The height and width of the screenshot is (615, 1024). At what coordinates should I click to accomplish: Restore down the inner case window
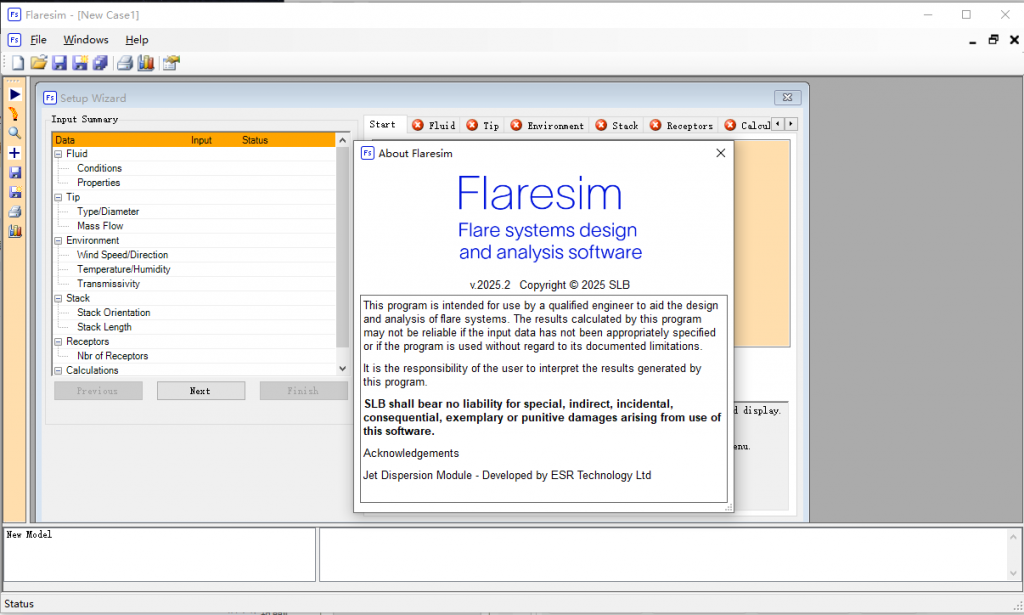coord(993,40)
